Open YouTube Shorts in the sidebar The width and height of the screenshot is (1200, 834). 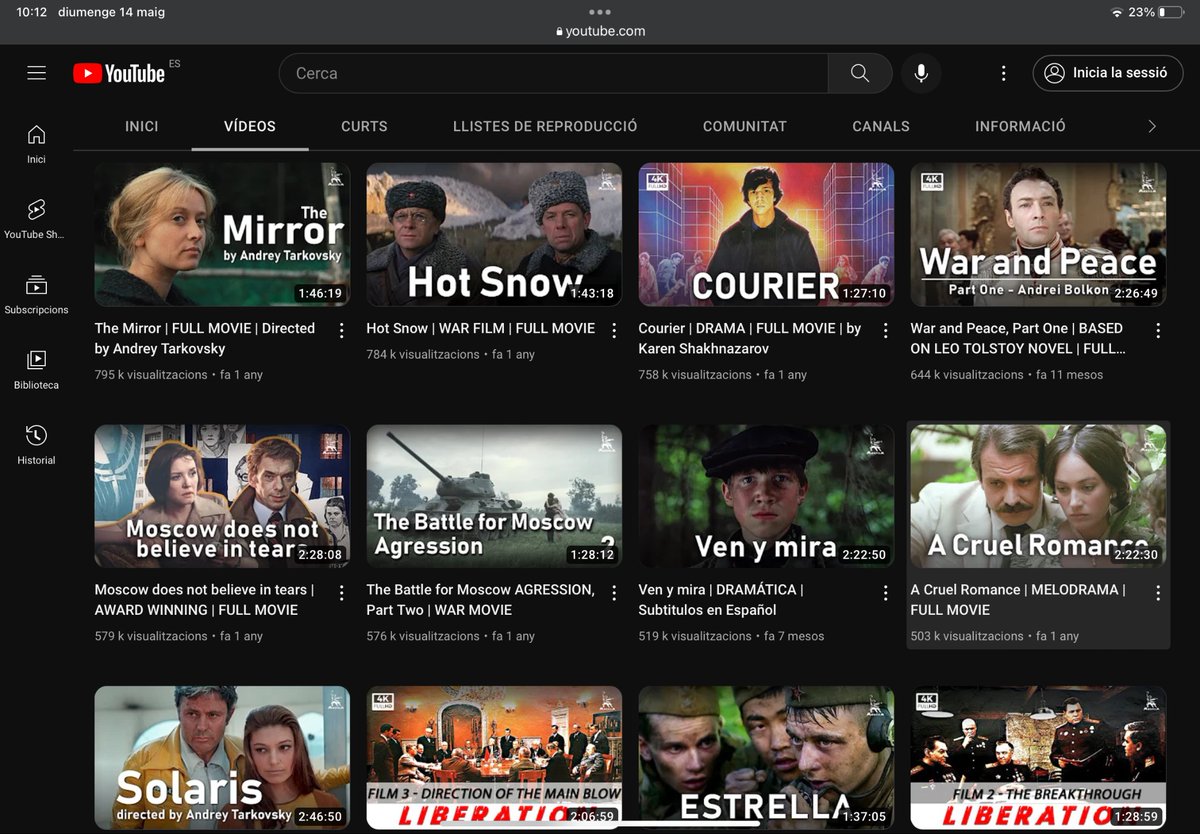pyautogui.click(x=36, y=219)
